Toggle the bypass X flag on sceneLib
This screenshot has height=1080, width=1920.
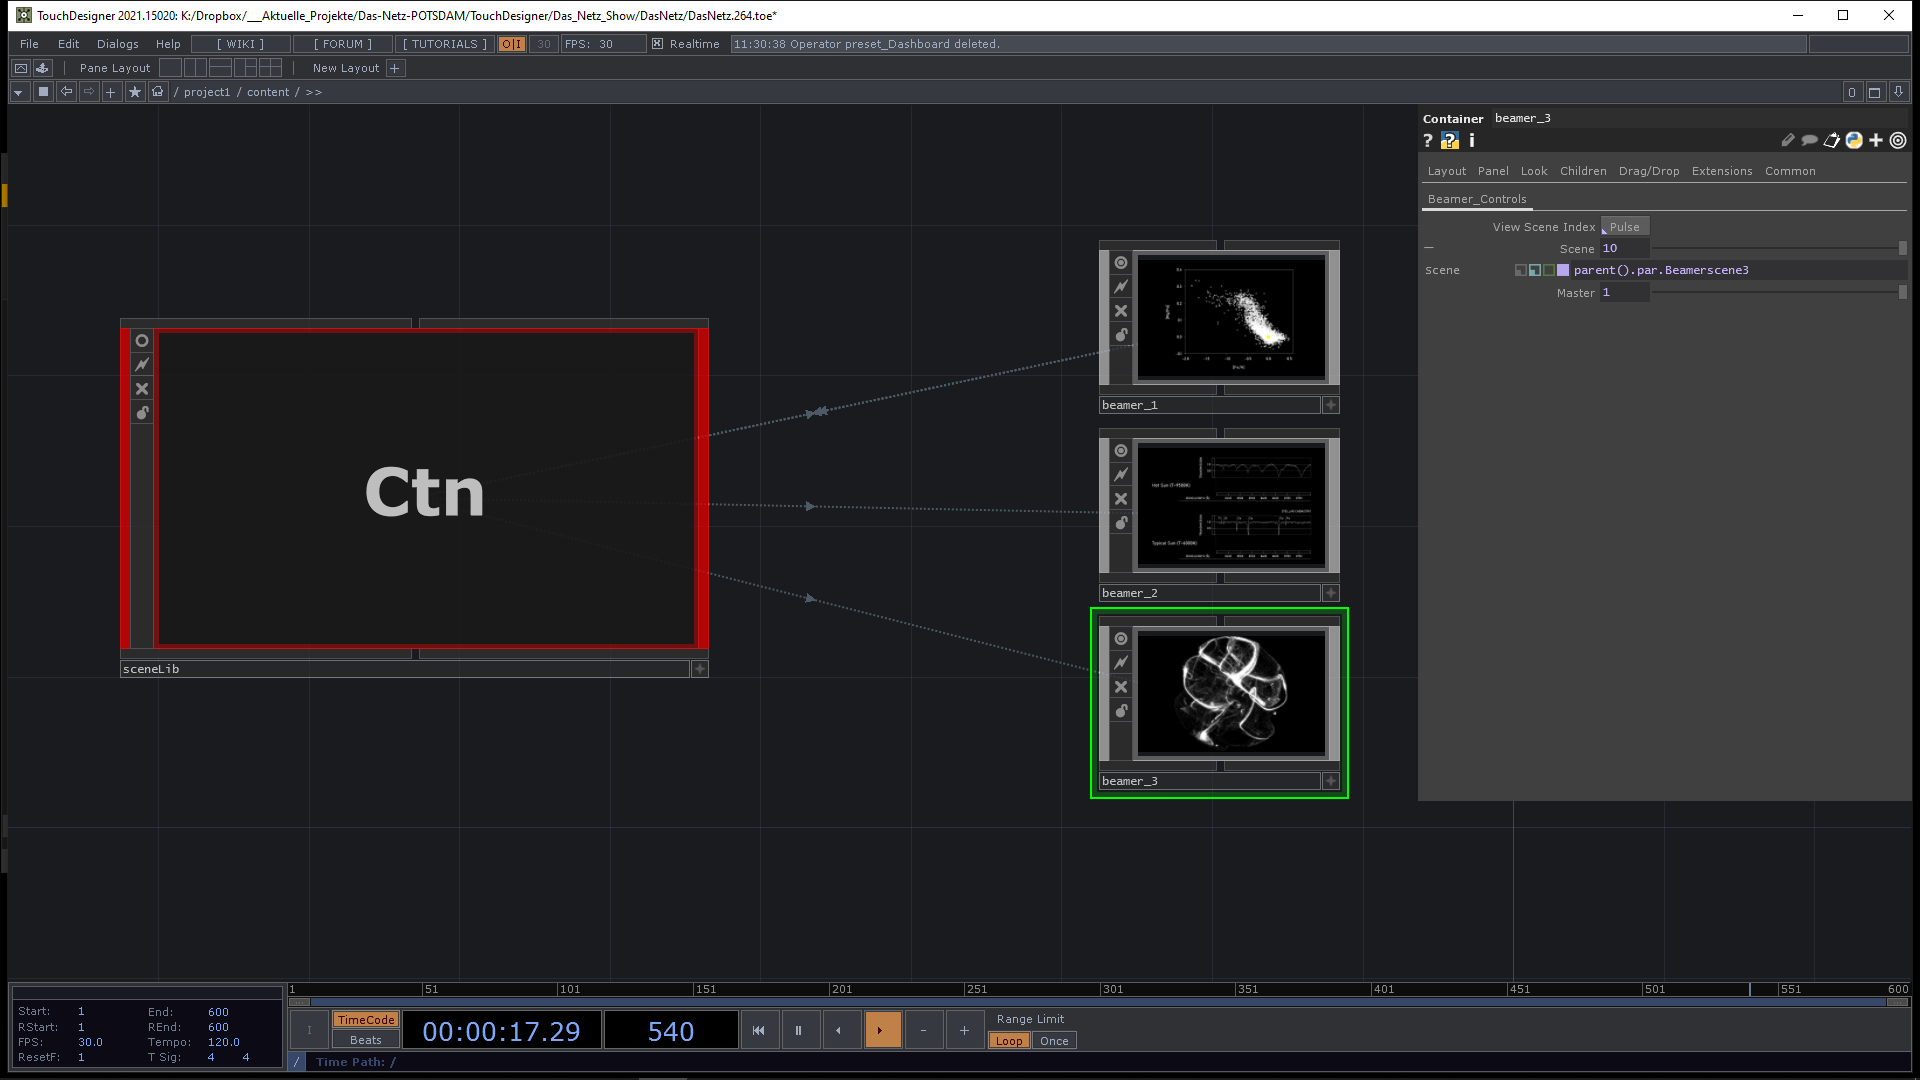click(x=142, y=389)
